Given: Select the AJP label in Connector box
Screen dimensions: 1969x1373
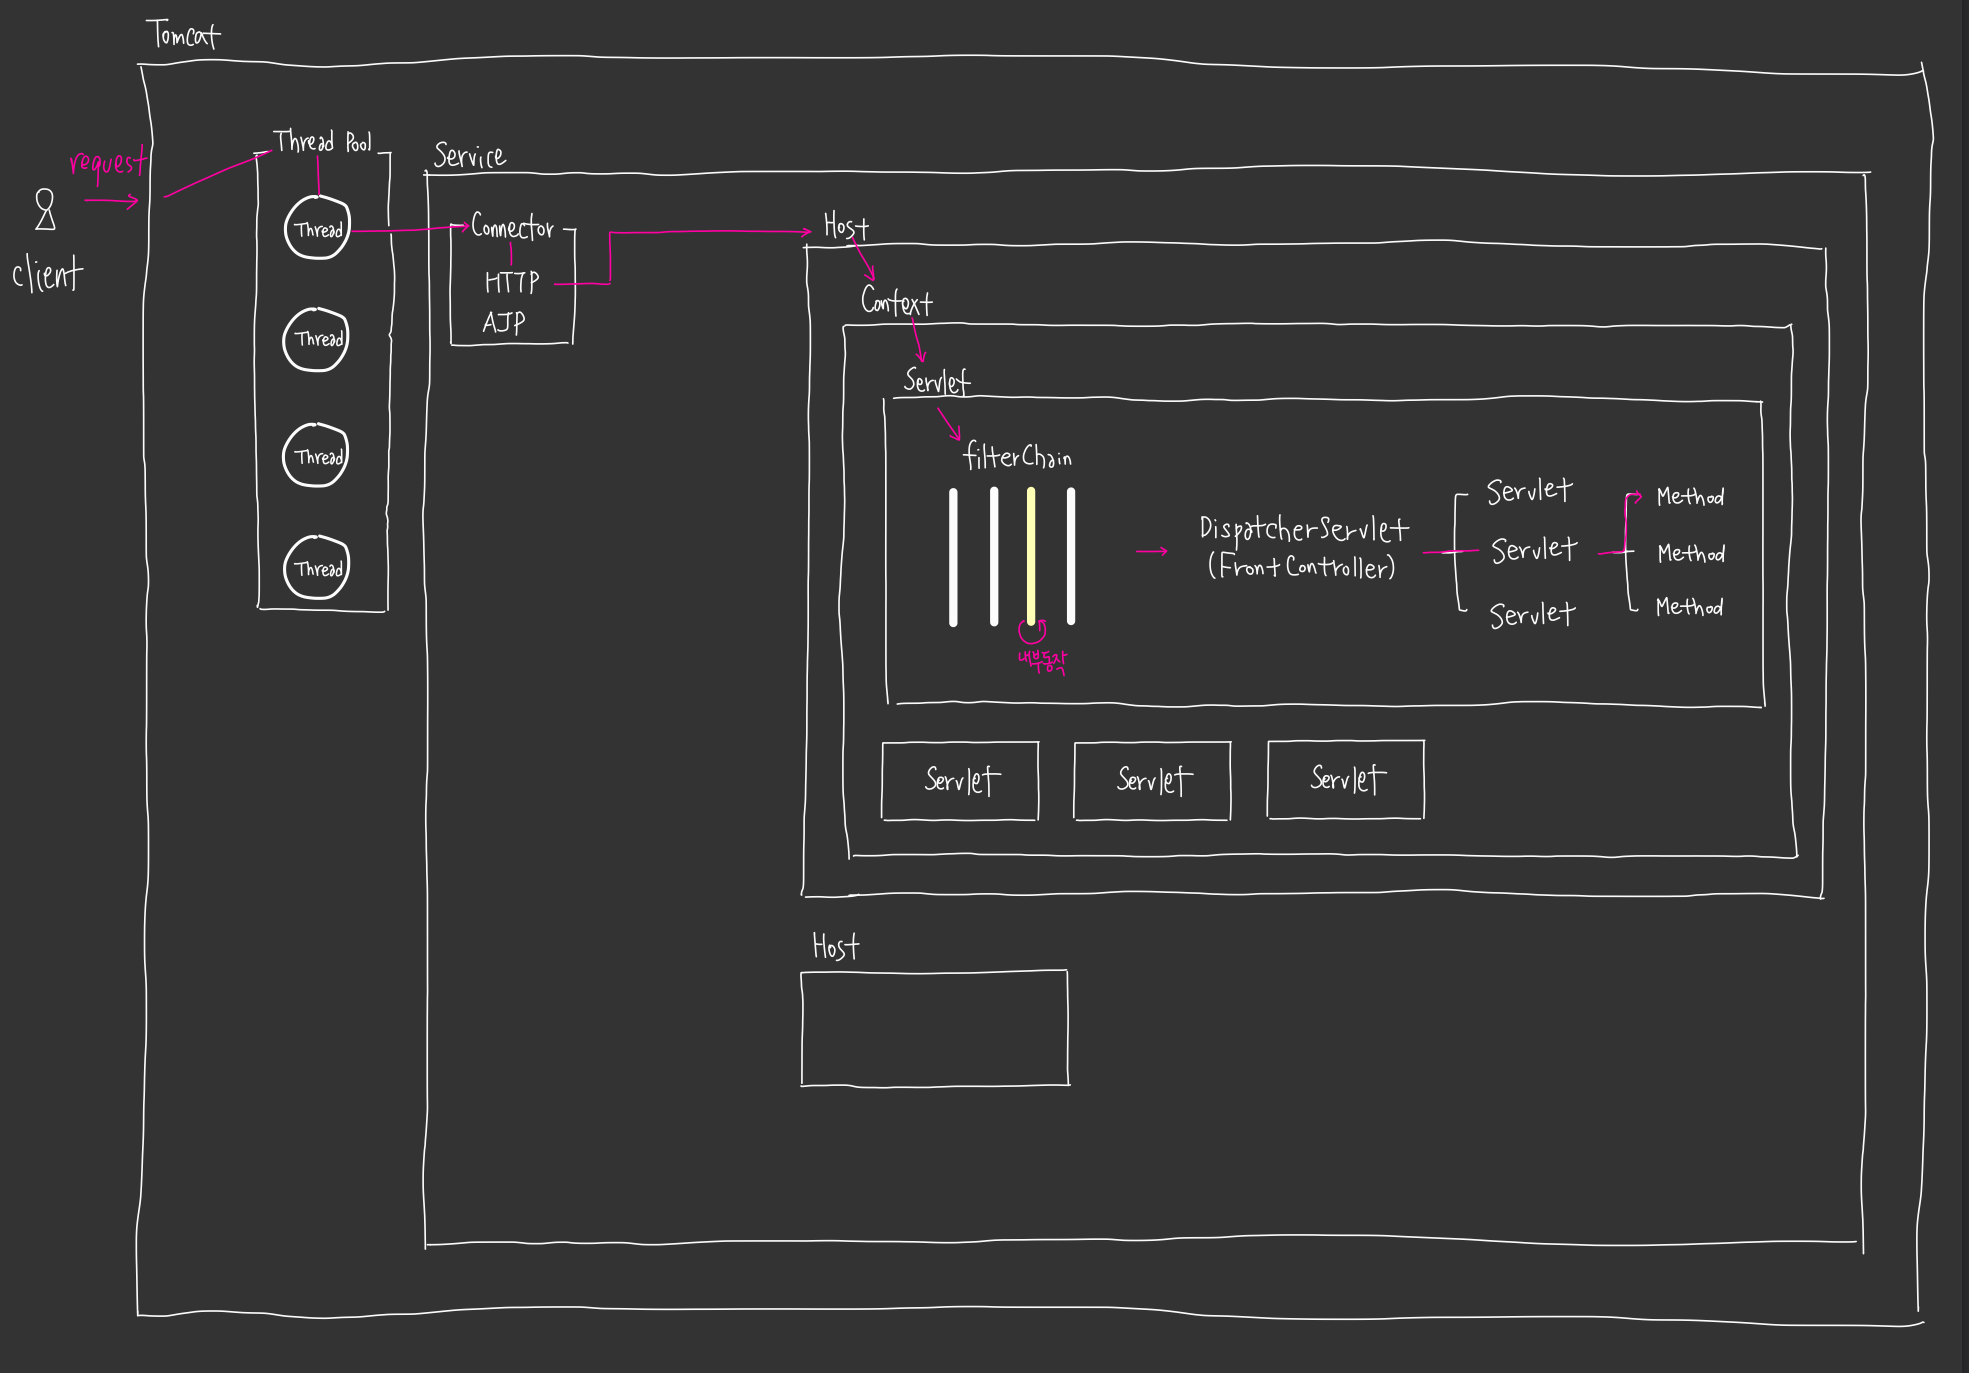Looking at the screenshot, I should point(504,323).
